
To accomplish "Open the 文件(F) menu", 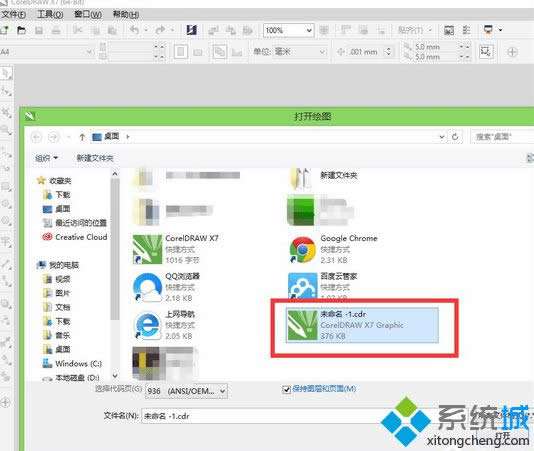I will coord(13,14).
